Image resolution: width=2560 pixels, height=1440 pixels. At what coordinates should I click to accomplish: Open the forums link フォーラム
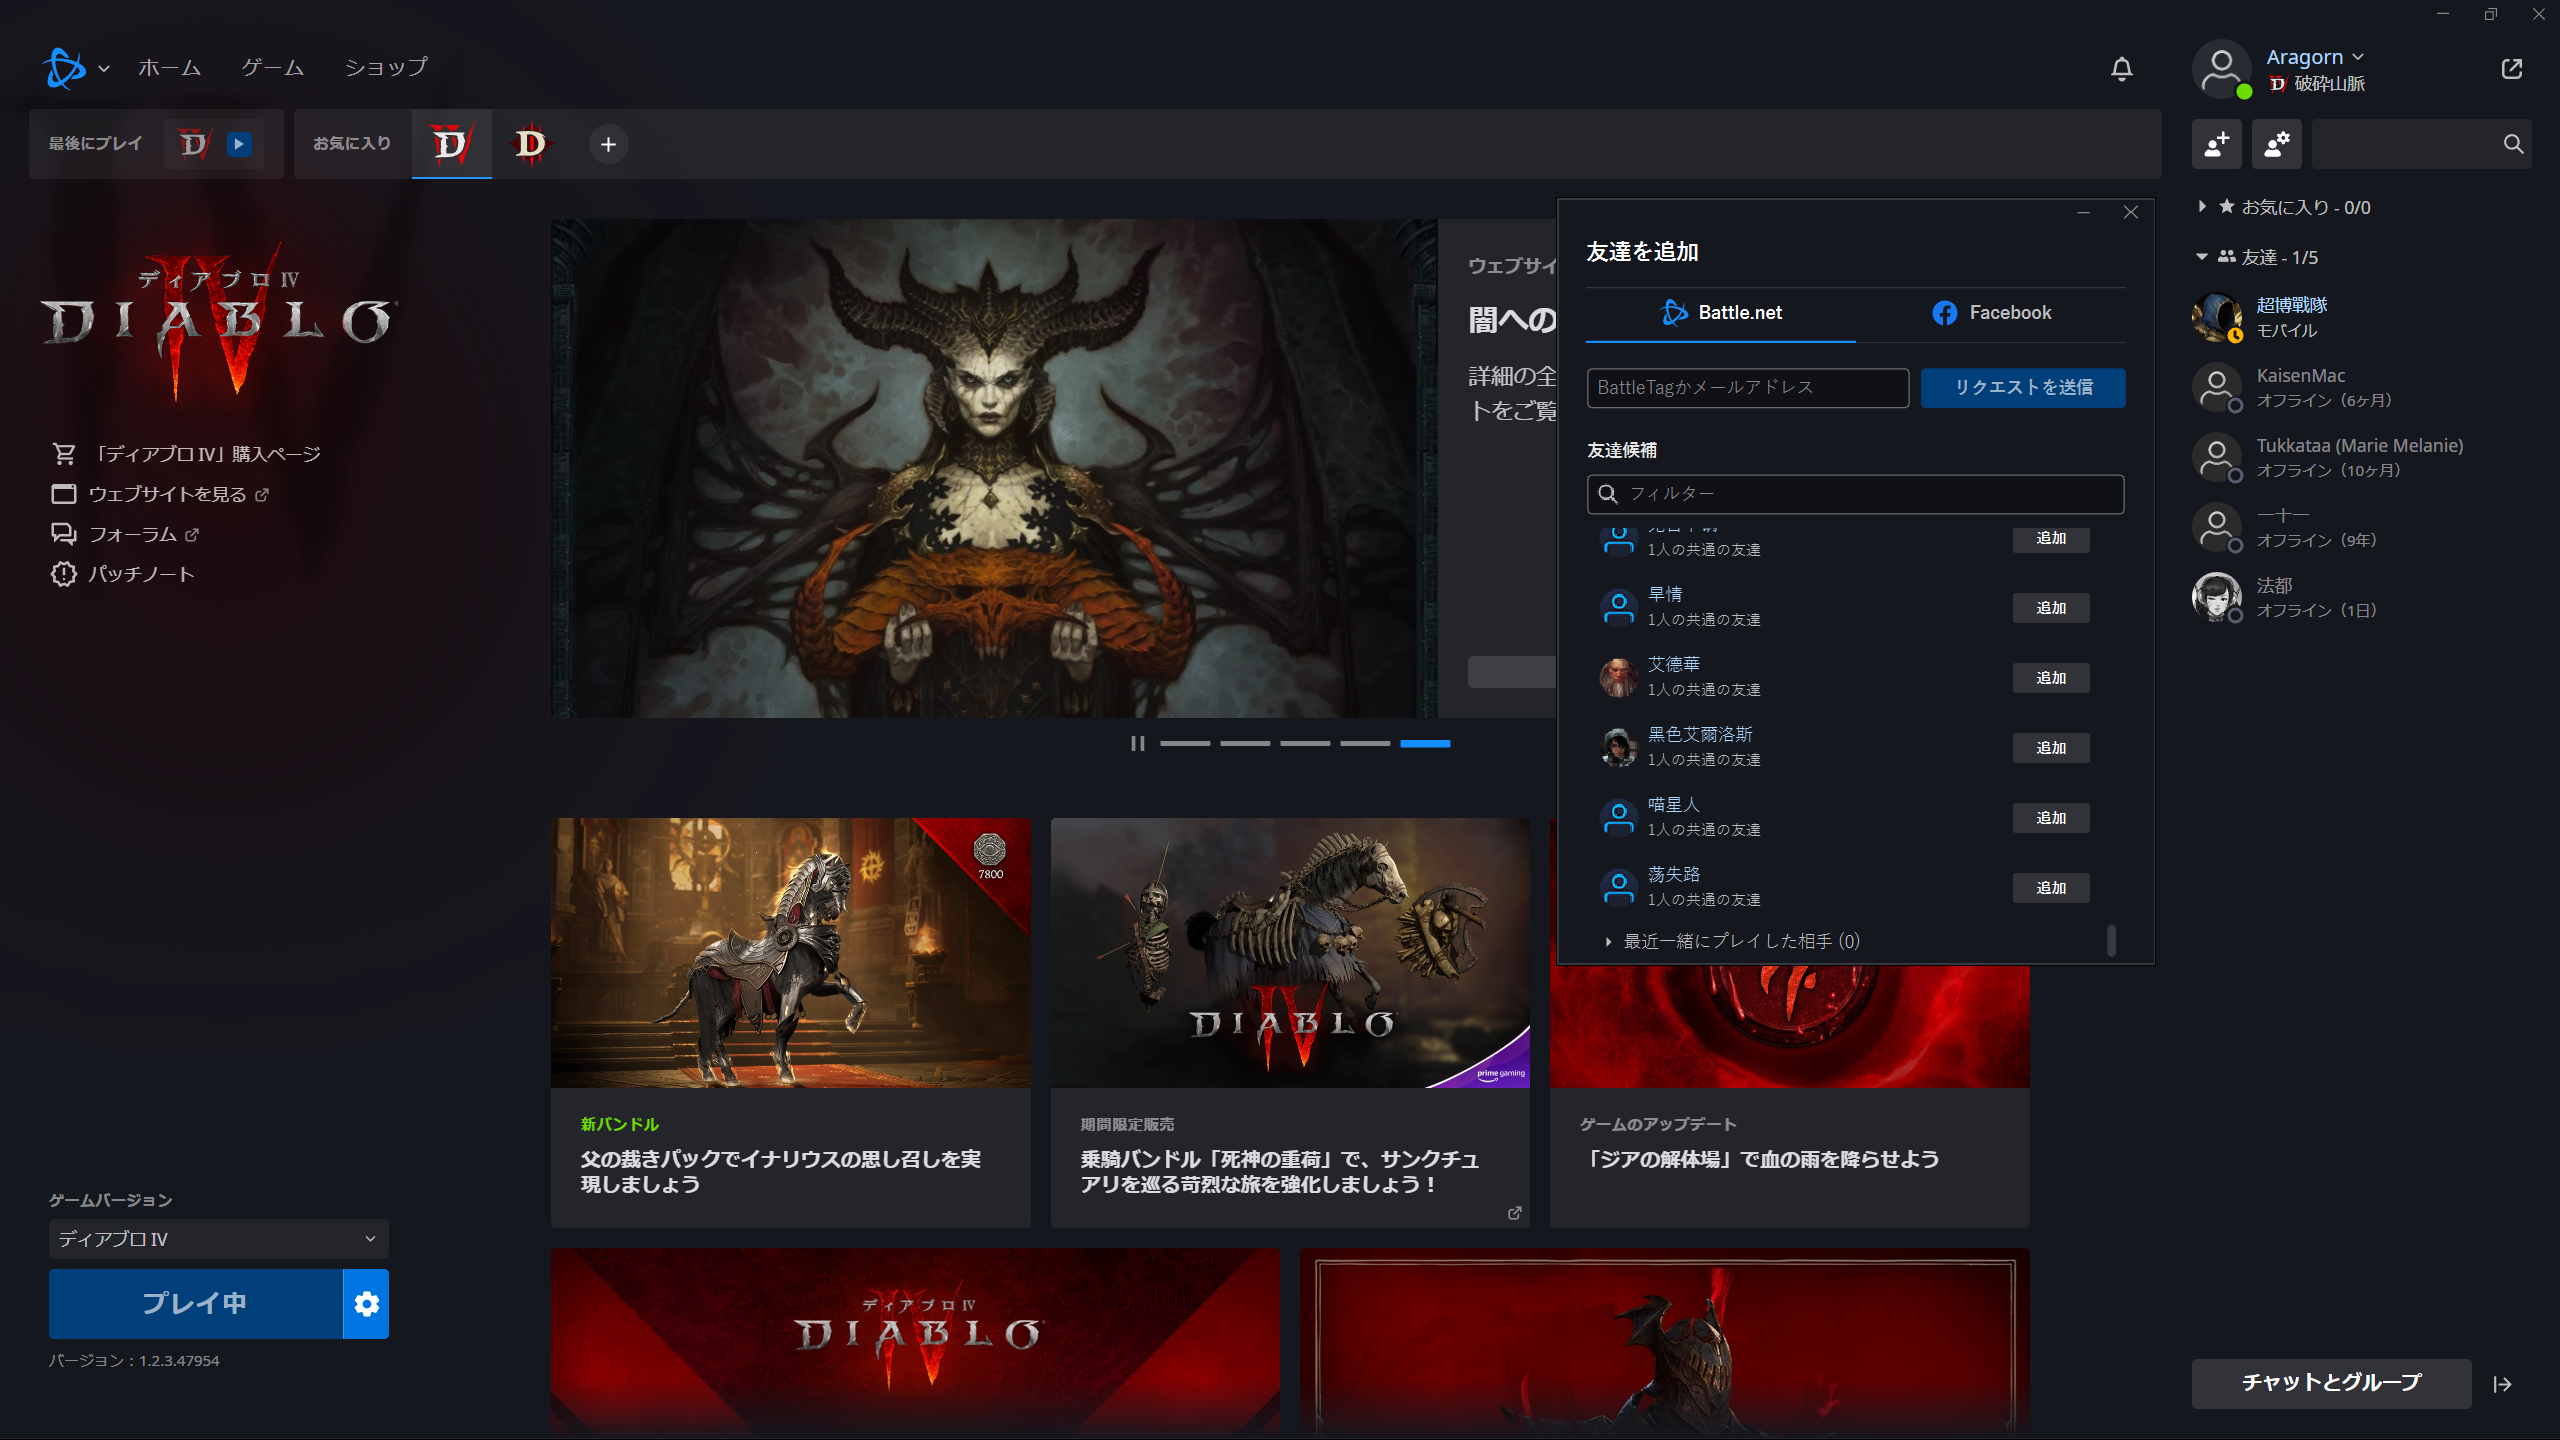(125, 534)
